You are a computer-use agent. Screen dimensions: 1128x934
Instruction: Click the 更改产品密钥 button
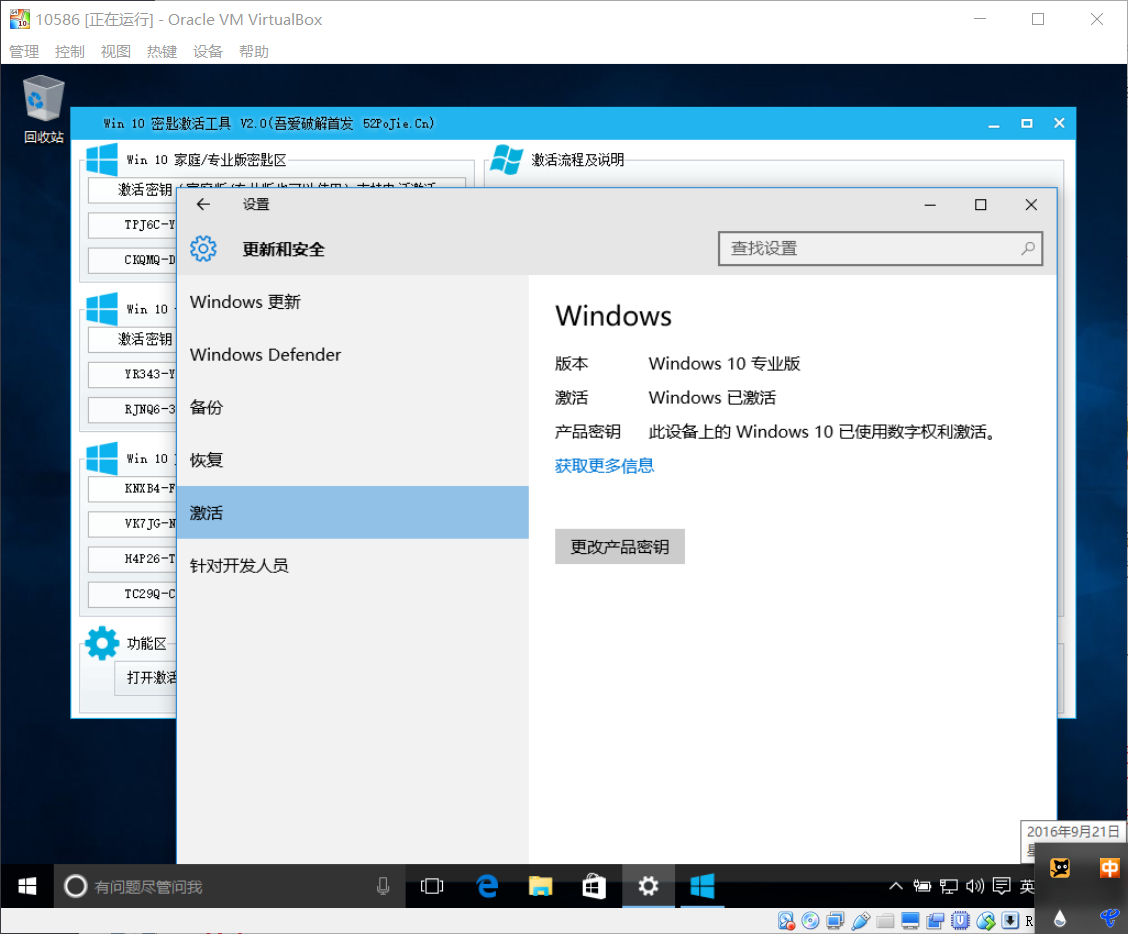click(619, 547)
